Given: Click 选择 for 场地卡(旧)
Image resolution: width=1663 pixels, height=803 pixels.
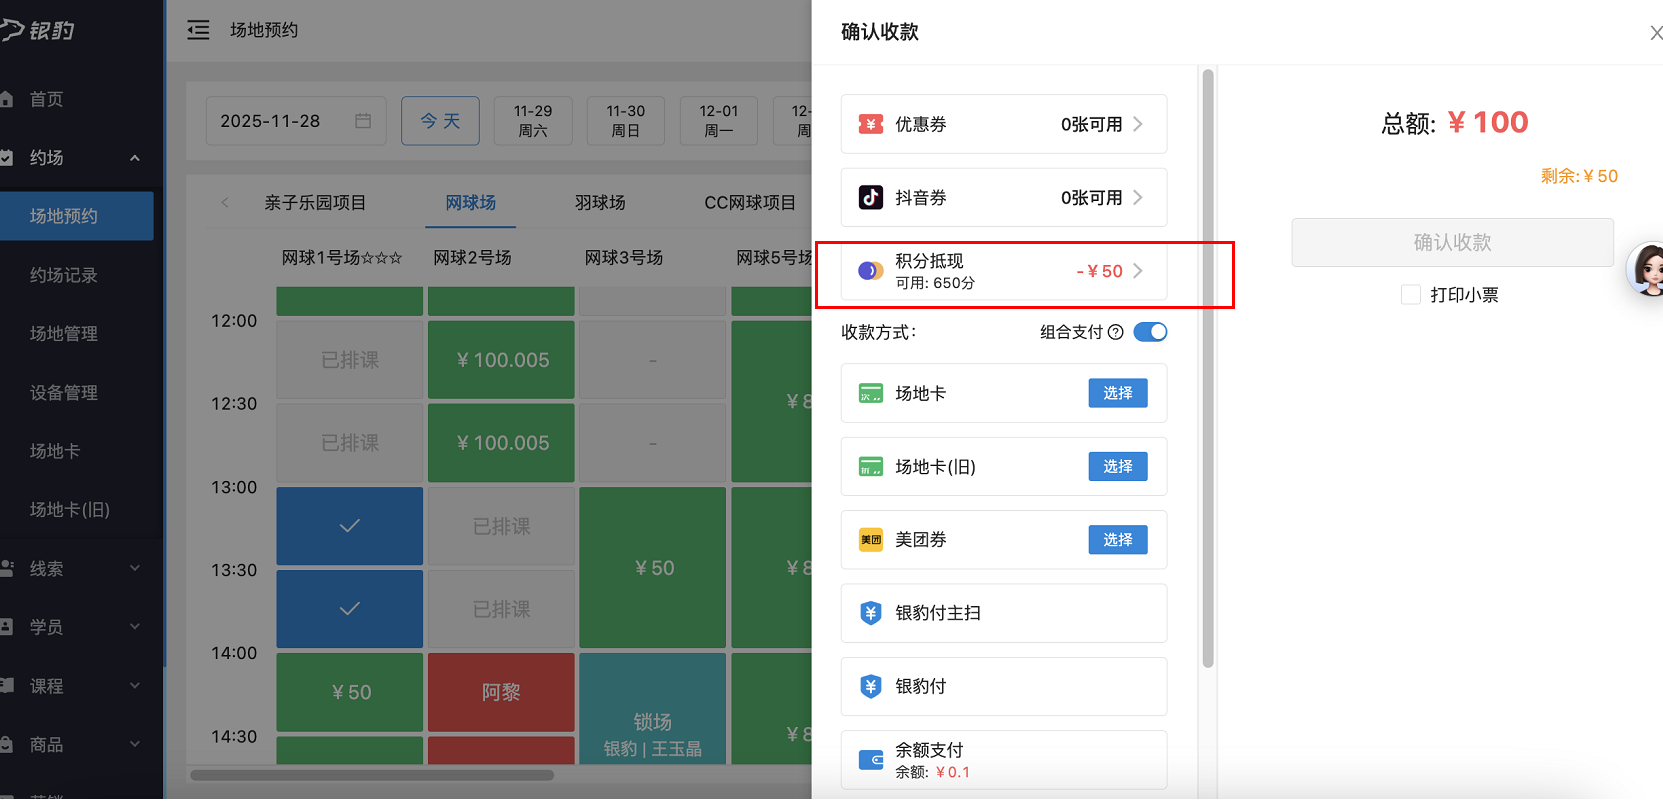Looking at the screenshot, I should 1118,467.
